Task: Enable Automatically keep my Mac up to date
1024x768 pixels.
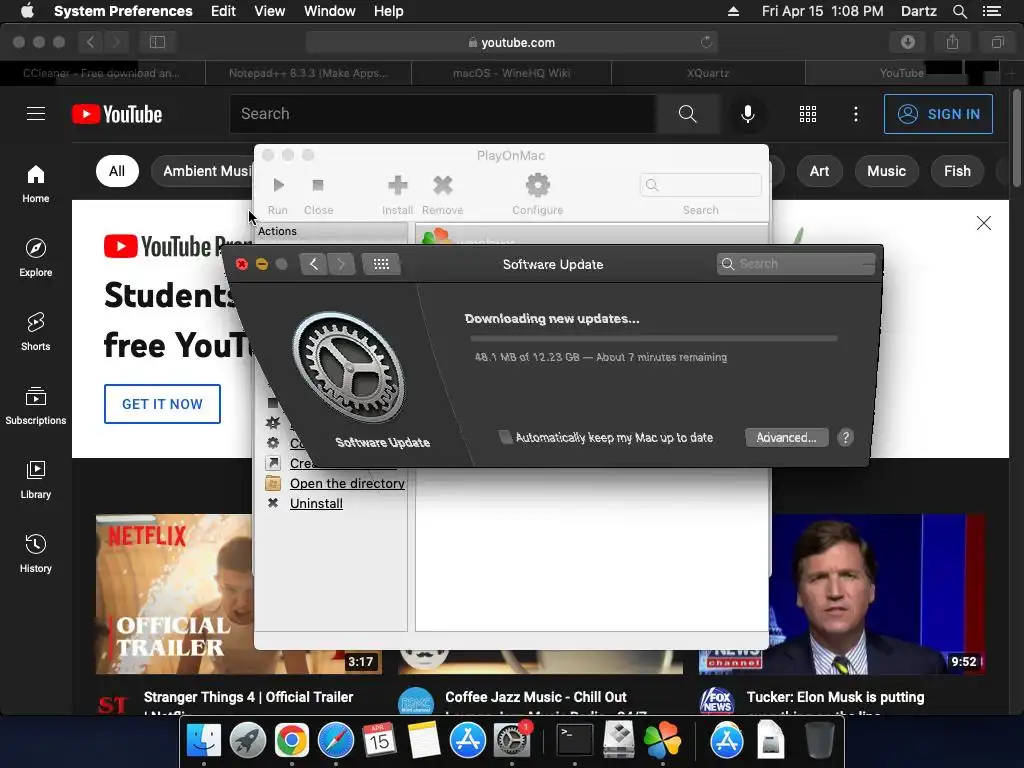Action: [505, 437]
